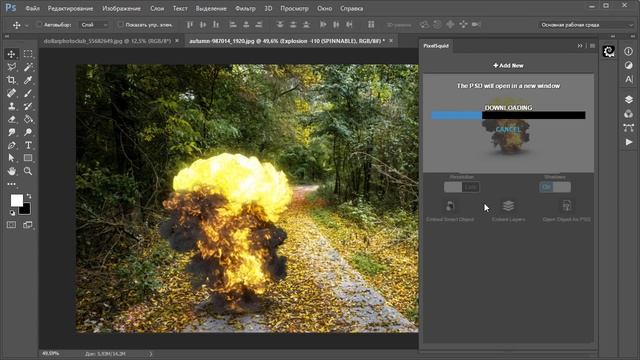Image resolution: width=640 pixels, height=360 pixels.
Task: Open the Actions panel play icon
Action: [x=629, y=142]
